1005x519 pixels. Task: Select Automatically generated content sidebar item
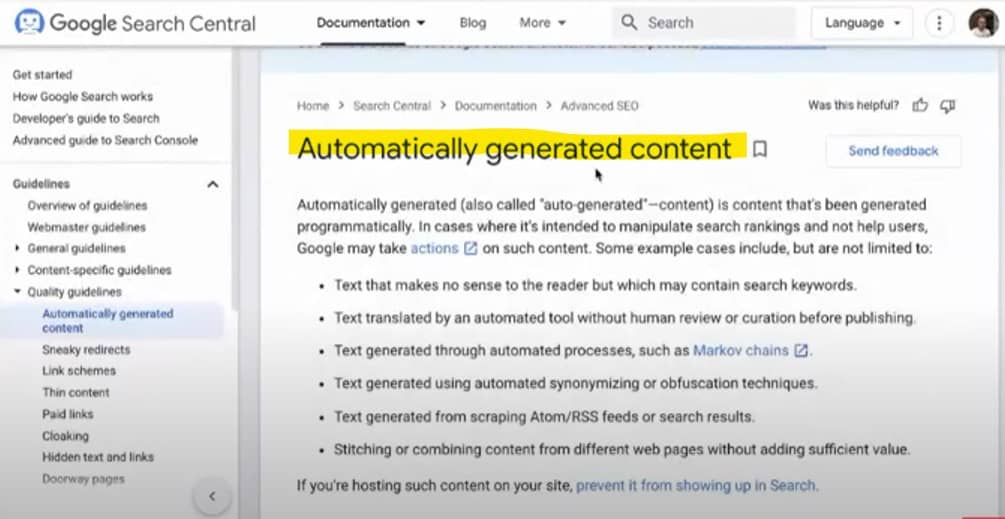coord(108,320)
